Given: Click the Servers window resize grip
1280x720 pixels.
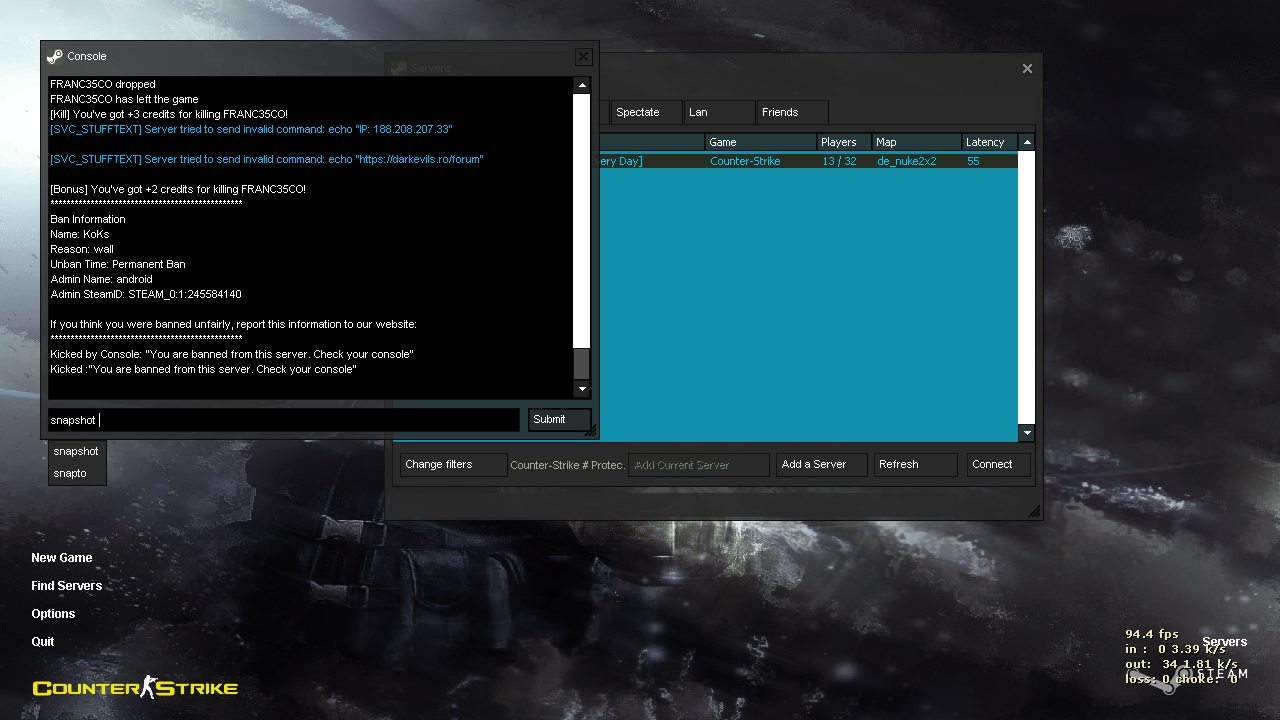Looking at the screenshot, I should pyautogui.click(x=1034, y=511).
